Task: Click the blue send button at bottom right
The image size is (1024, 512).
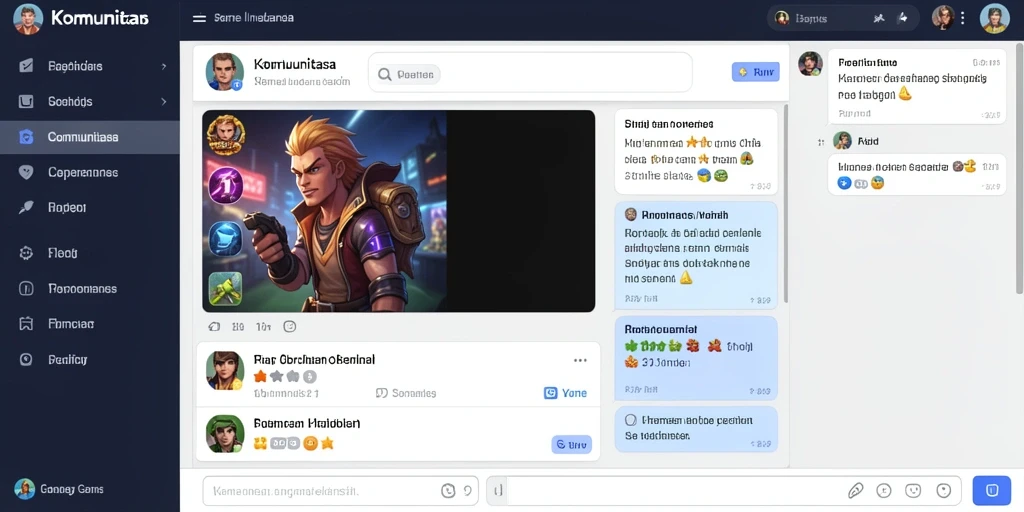Action: pyautogui.click(x=991, y=490)
